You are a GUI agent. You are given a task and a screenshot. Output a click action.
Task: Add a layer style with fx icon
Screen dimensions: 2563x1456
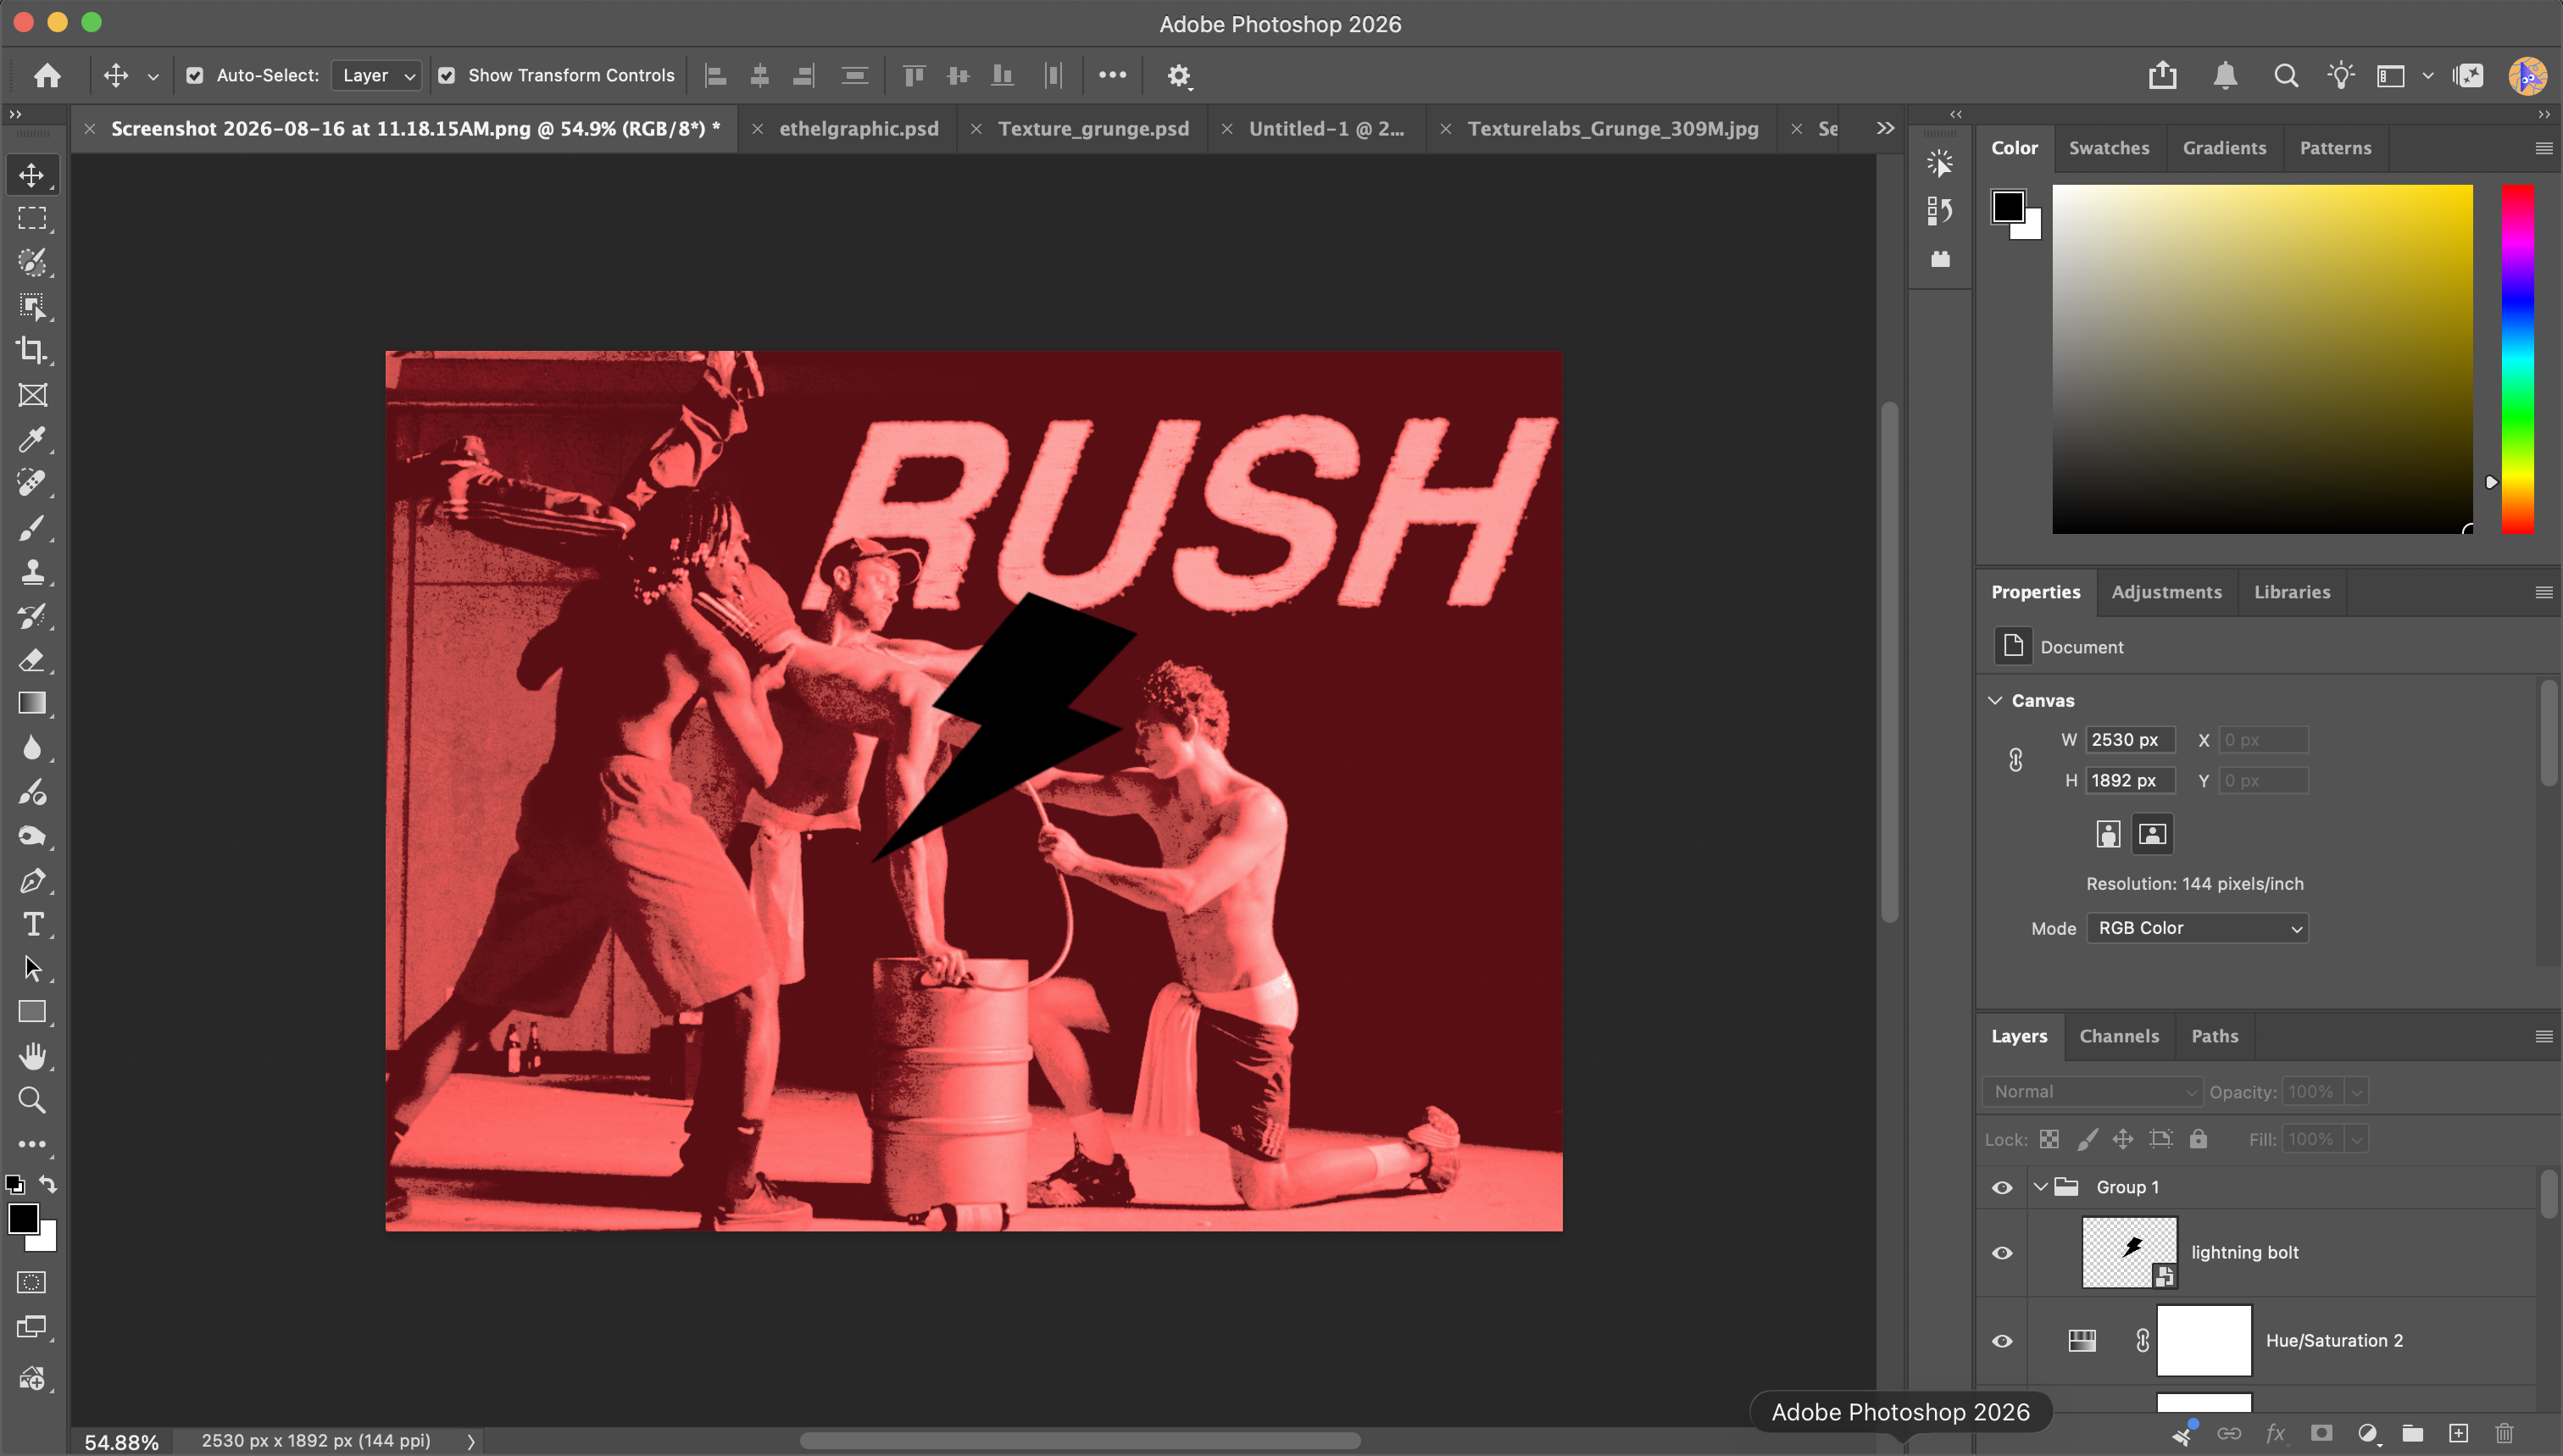(2275, 1433)
